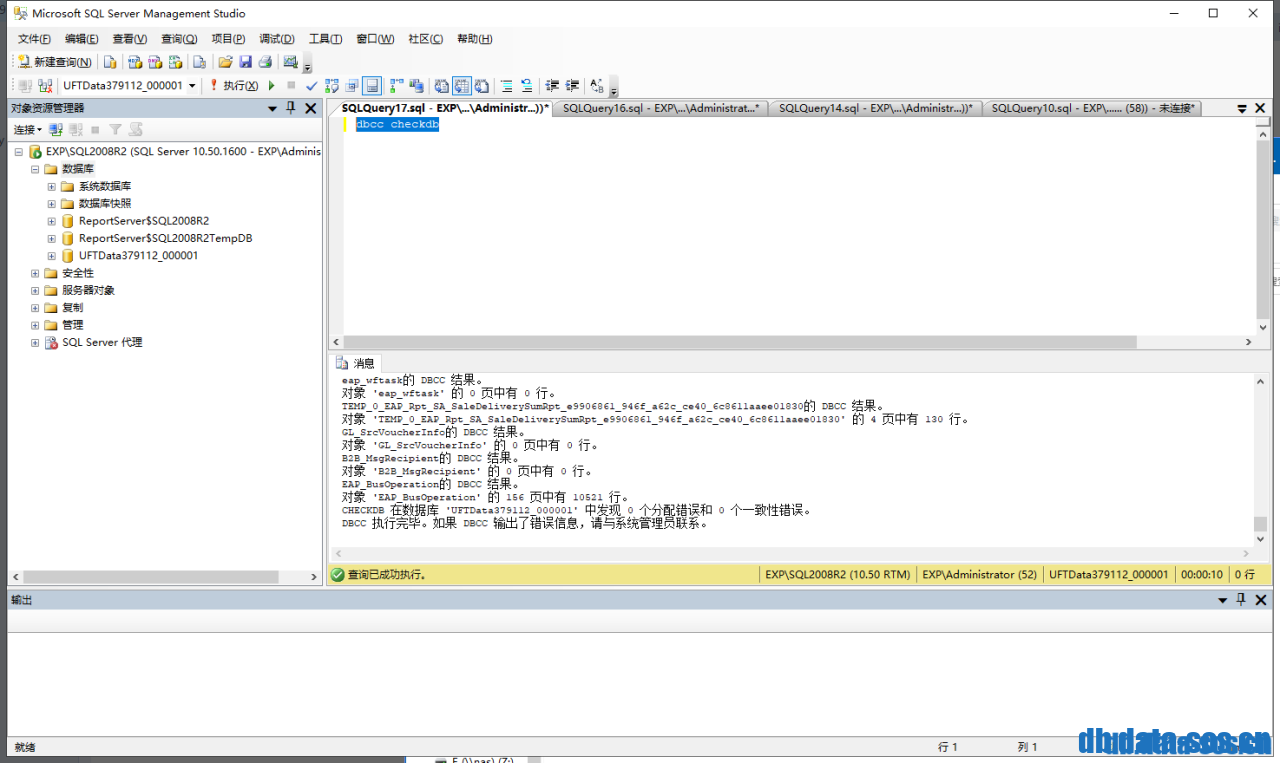Click the 'dbcc checkdb' text in the editor
The height and width of the screenshot is (763, 1280).
click(397, 125)
